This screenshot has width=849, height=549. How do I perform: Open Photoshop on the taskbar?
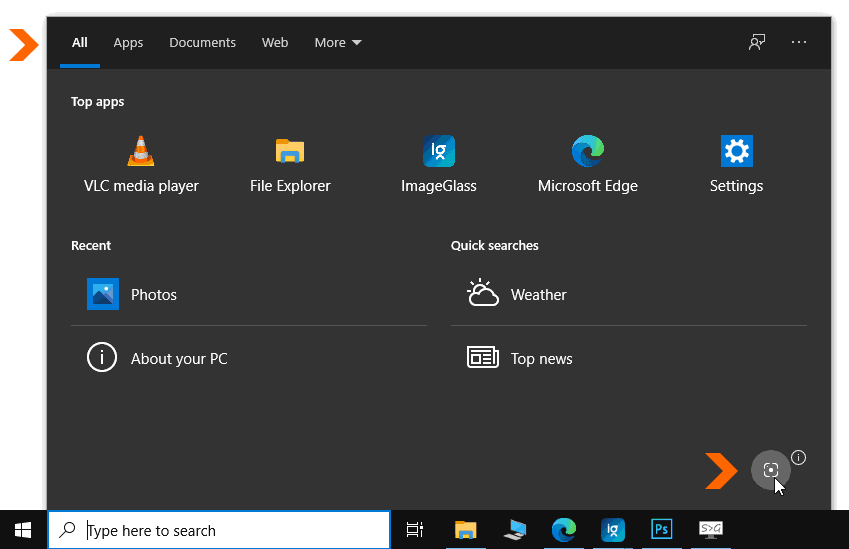click(x=662, y=530)
